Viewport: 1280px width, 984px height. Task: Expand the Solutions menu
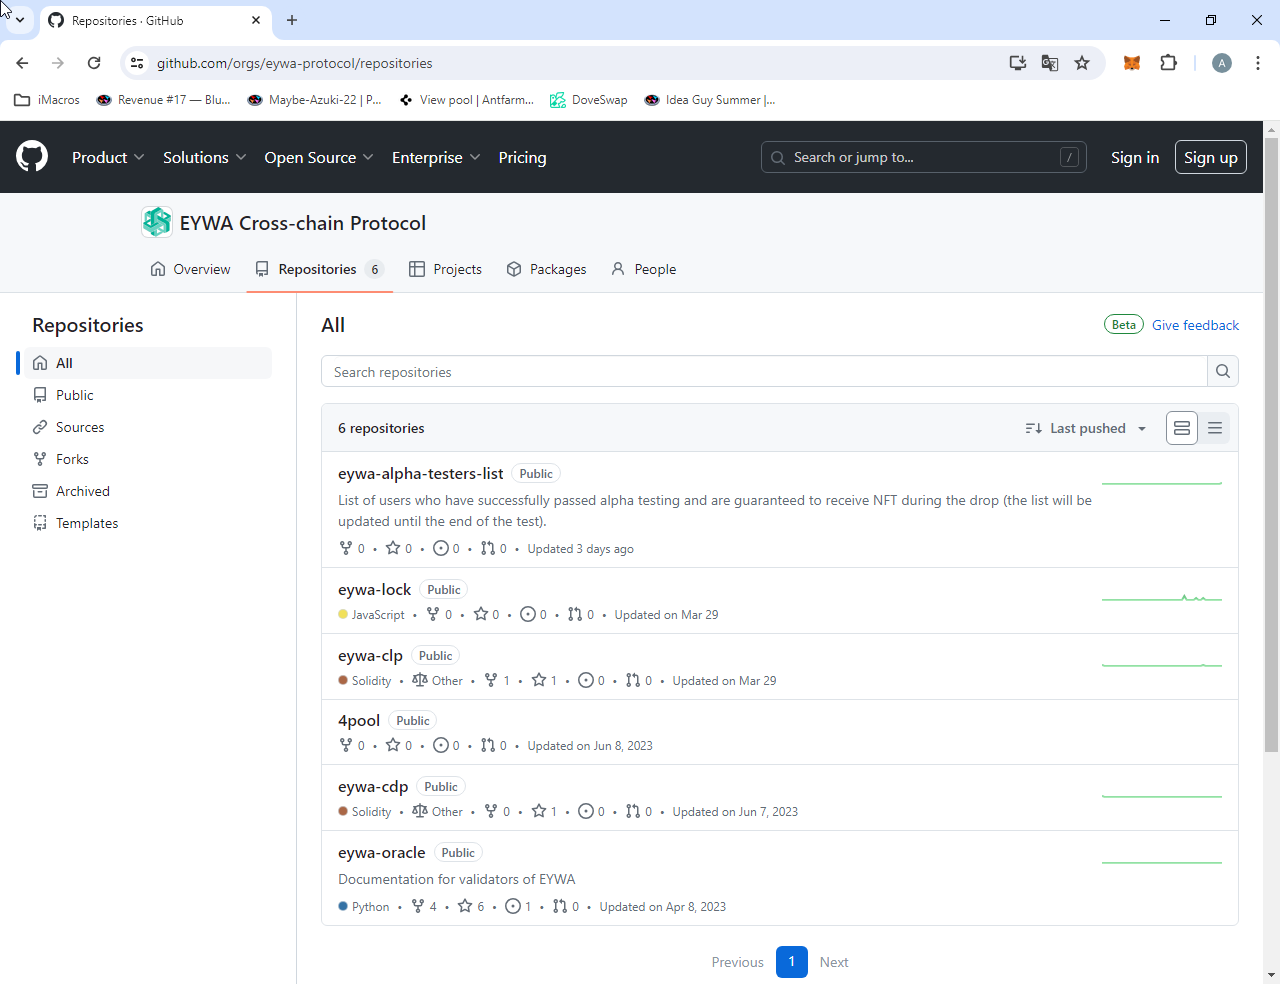click(204, 157)
